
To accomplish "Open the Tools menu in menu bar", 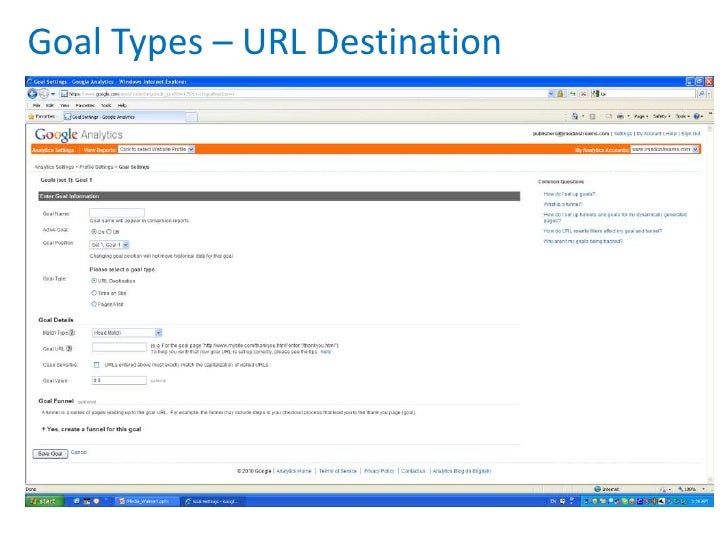I will click(x=106, y=105).
